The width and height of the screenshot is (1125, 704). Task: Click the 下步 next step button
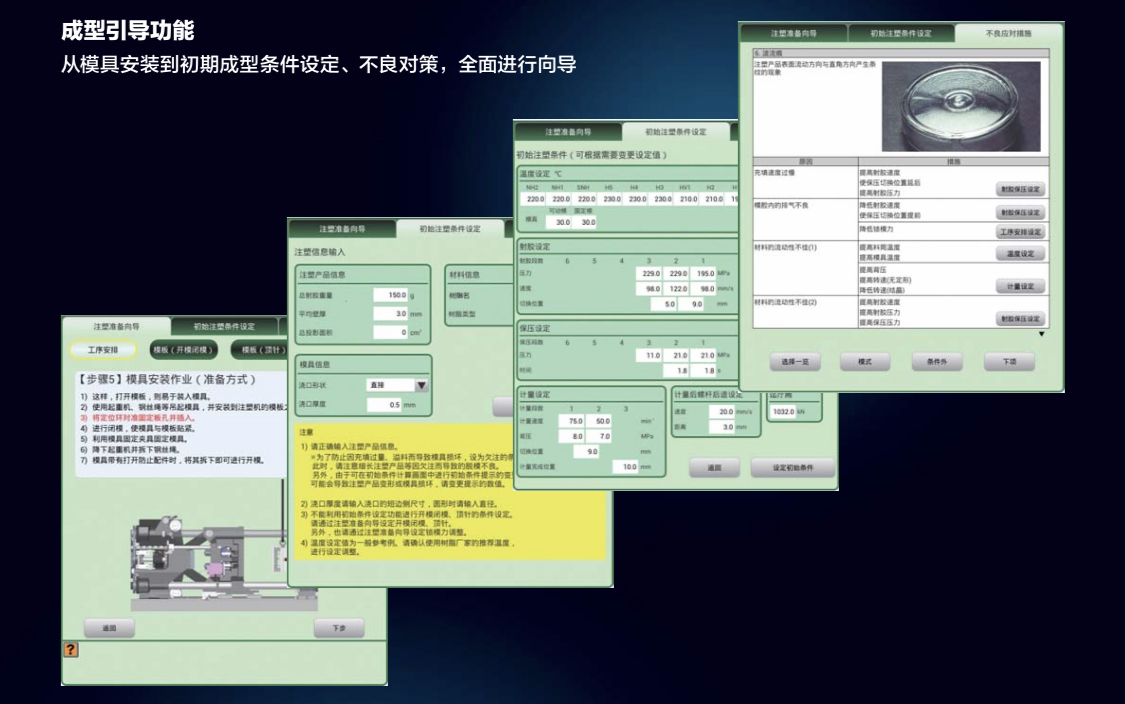pyautogui.click(x=338, y=628)
